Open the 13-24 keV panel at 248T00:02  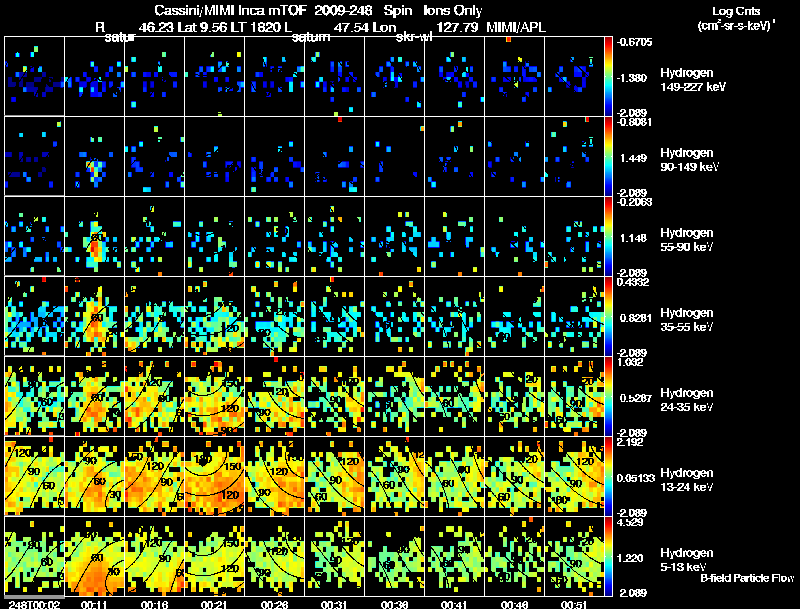(x=34, y=476)
